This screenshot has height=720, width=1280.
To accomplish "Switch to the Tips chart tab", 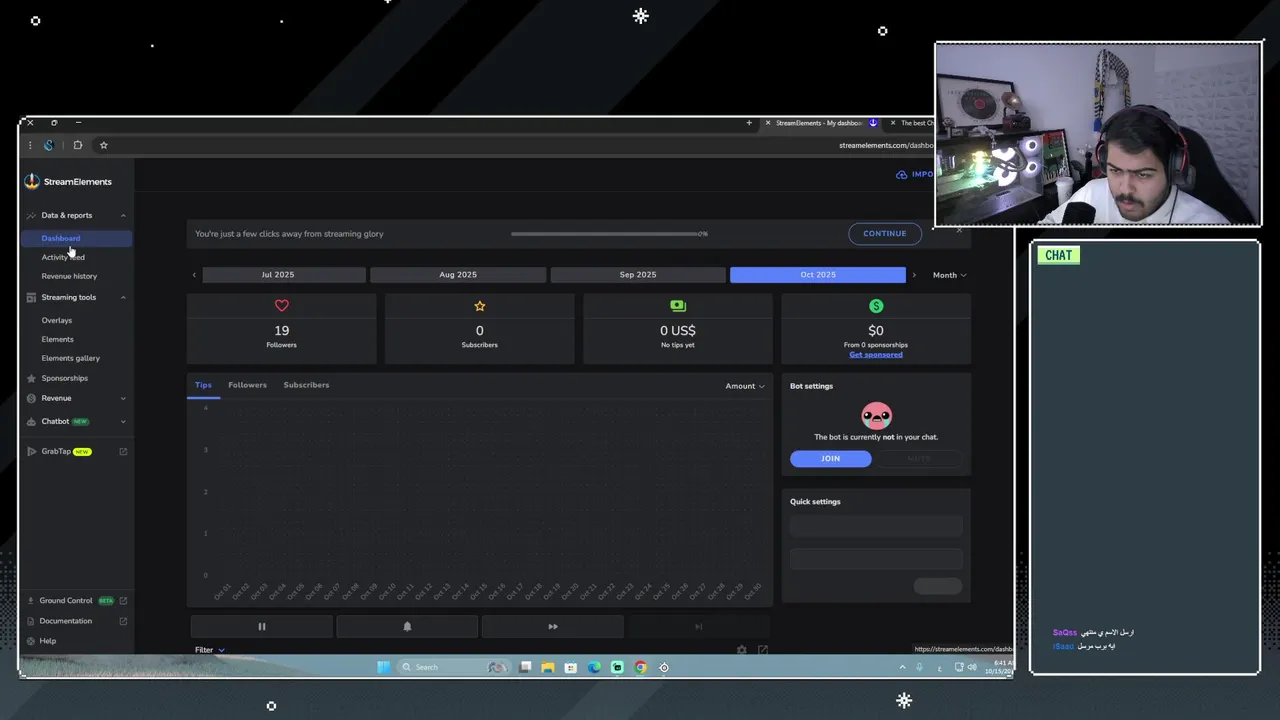I will [x=203, y=385].
